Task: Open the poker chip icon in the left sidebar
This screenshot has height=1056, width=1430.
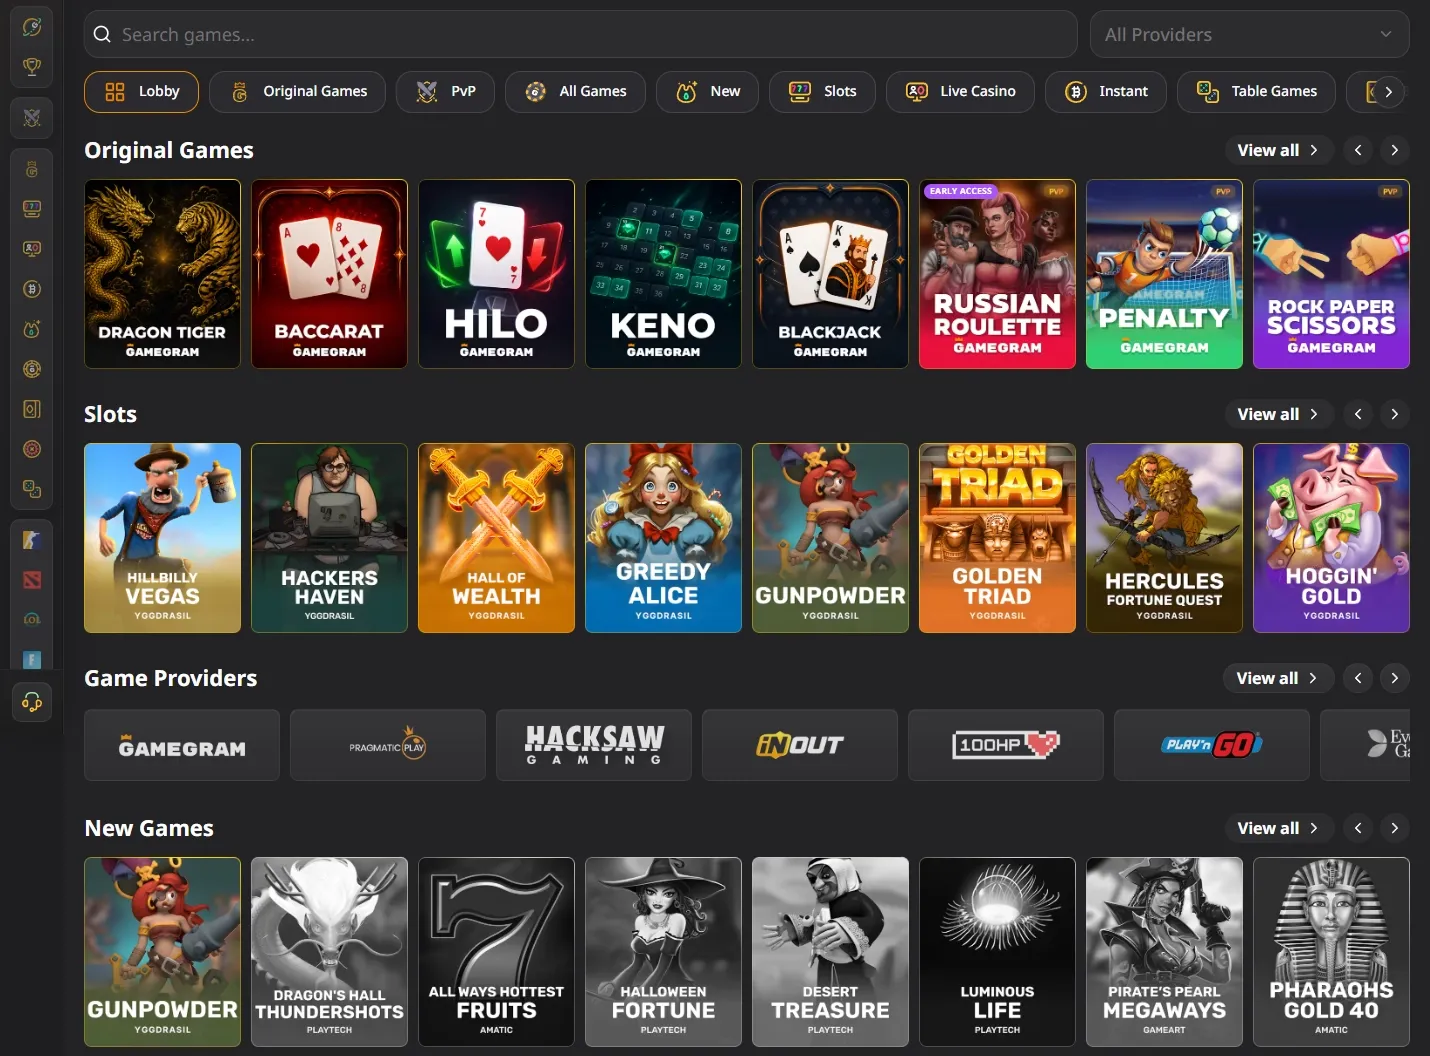Action: pos(32,369)
